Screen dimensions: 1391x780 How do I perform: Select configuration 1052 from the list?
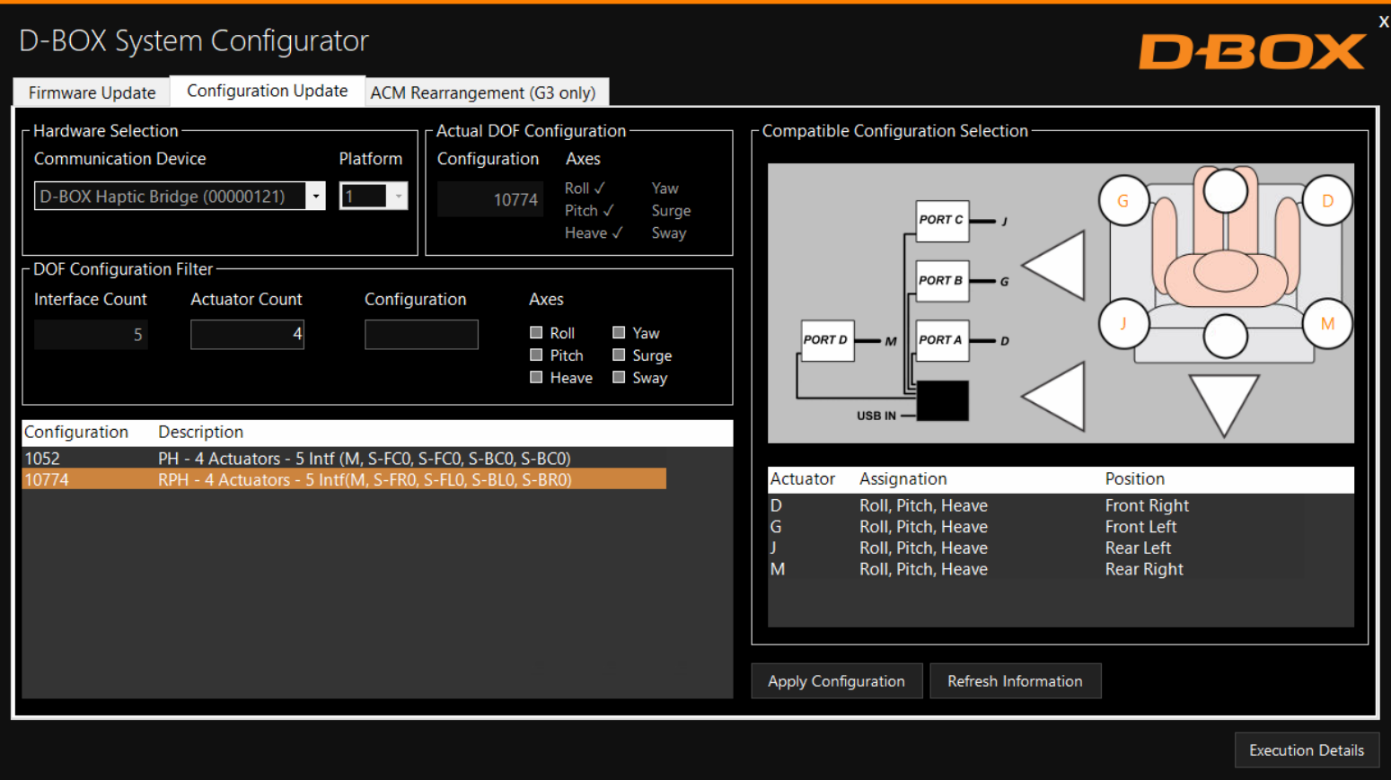coord(300,458)
